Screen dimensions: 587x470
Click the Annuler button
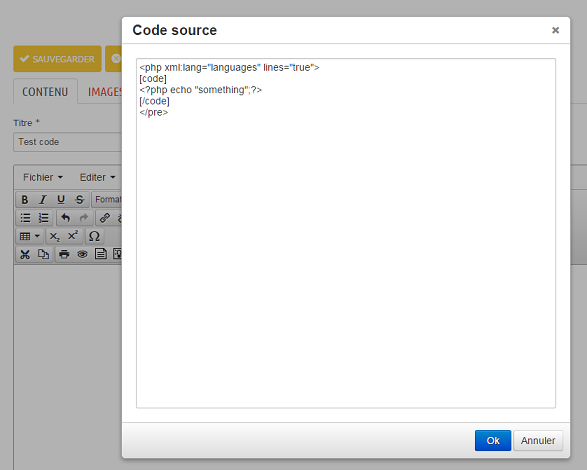[538, 440]
